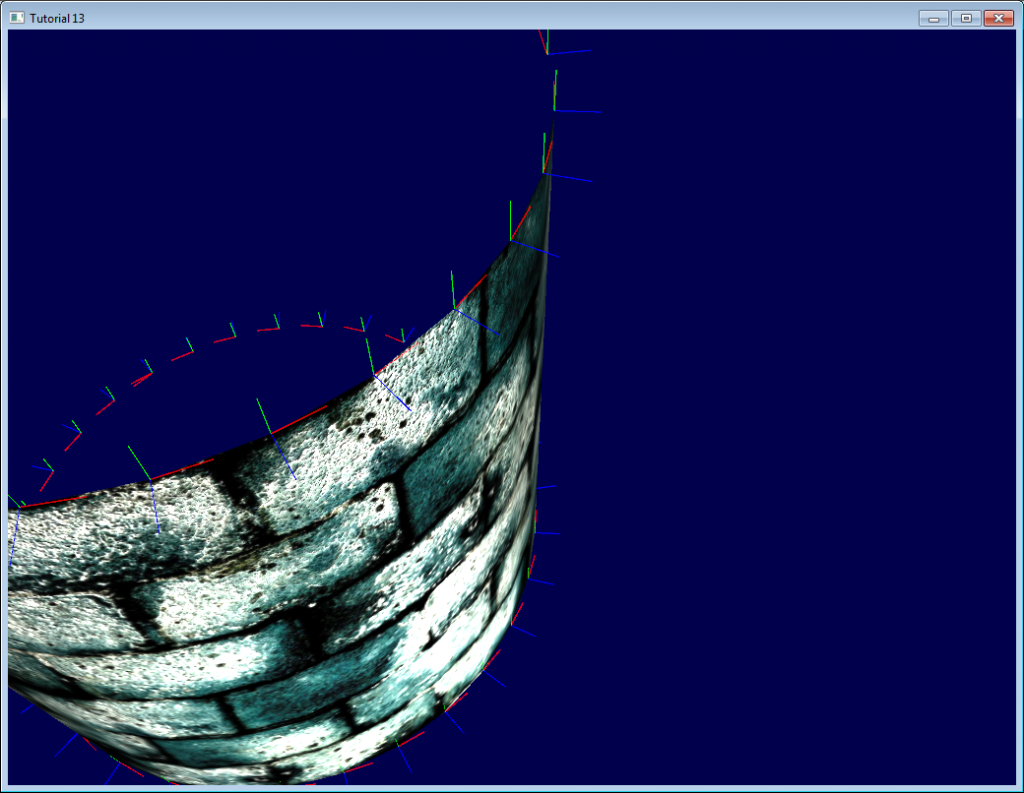The width and height of the screenshot is (1024, 793).
Task: Minimize the Tutorial 13 window
Action: click(932, 18)
